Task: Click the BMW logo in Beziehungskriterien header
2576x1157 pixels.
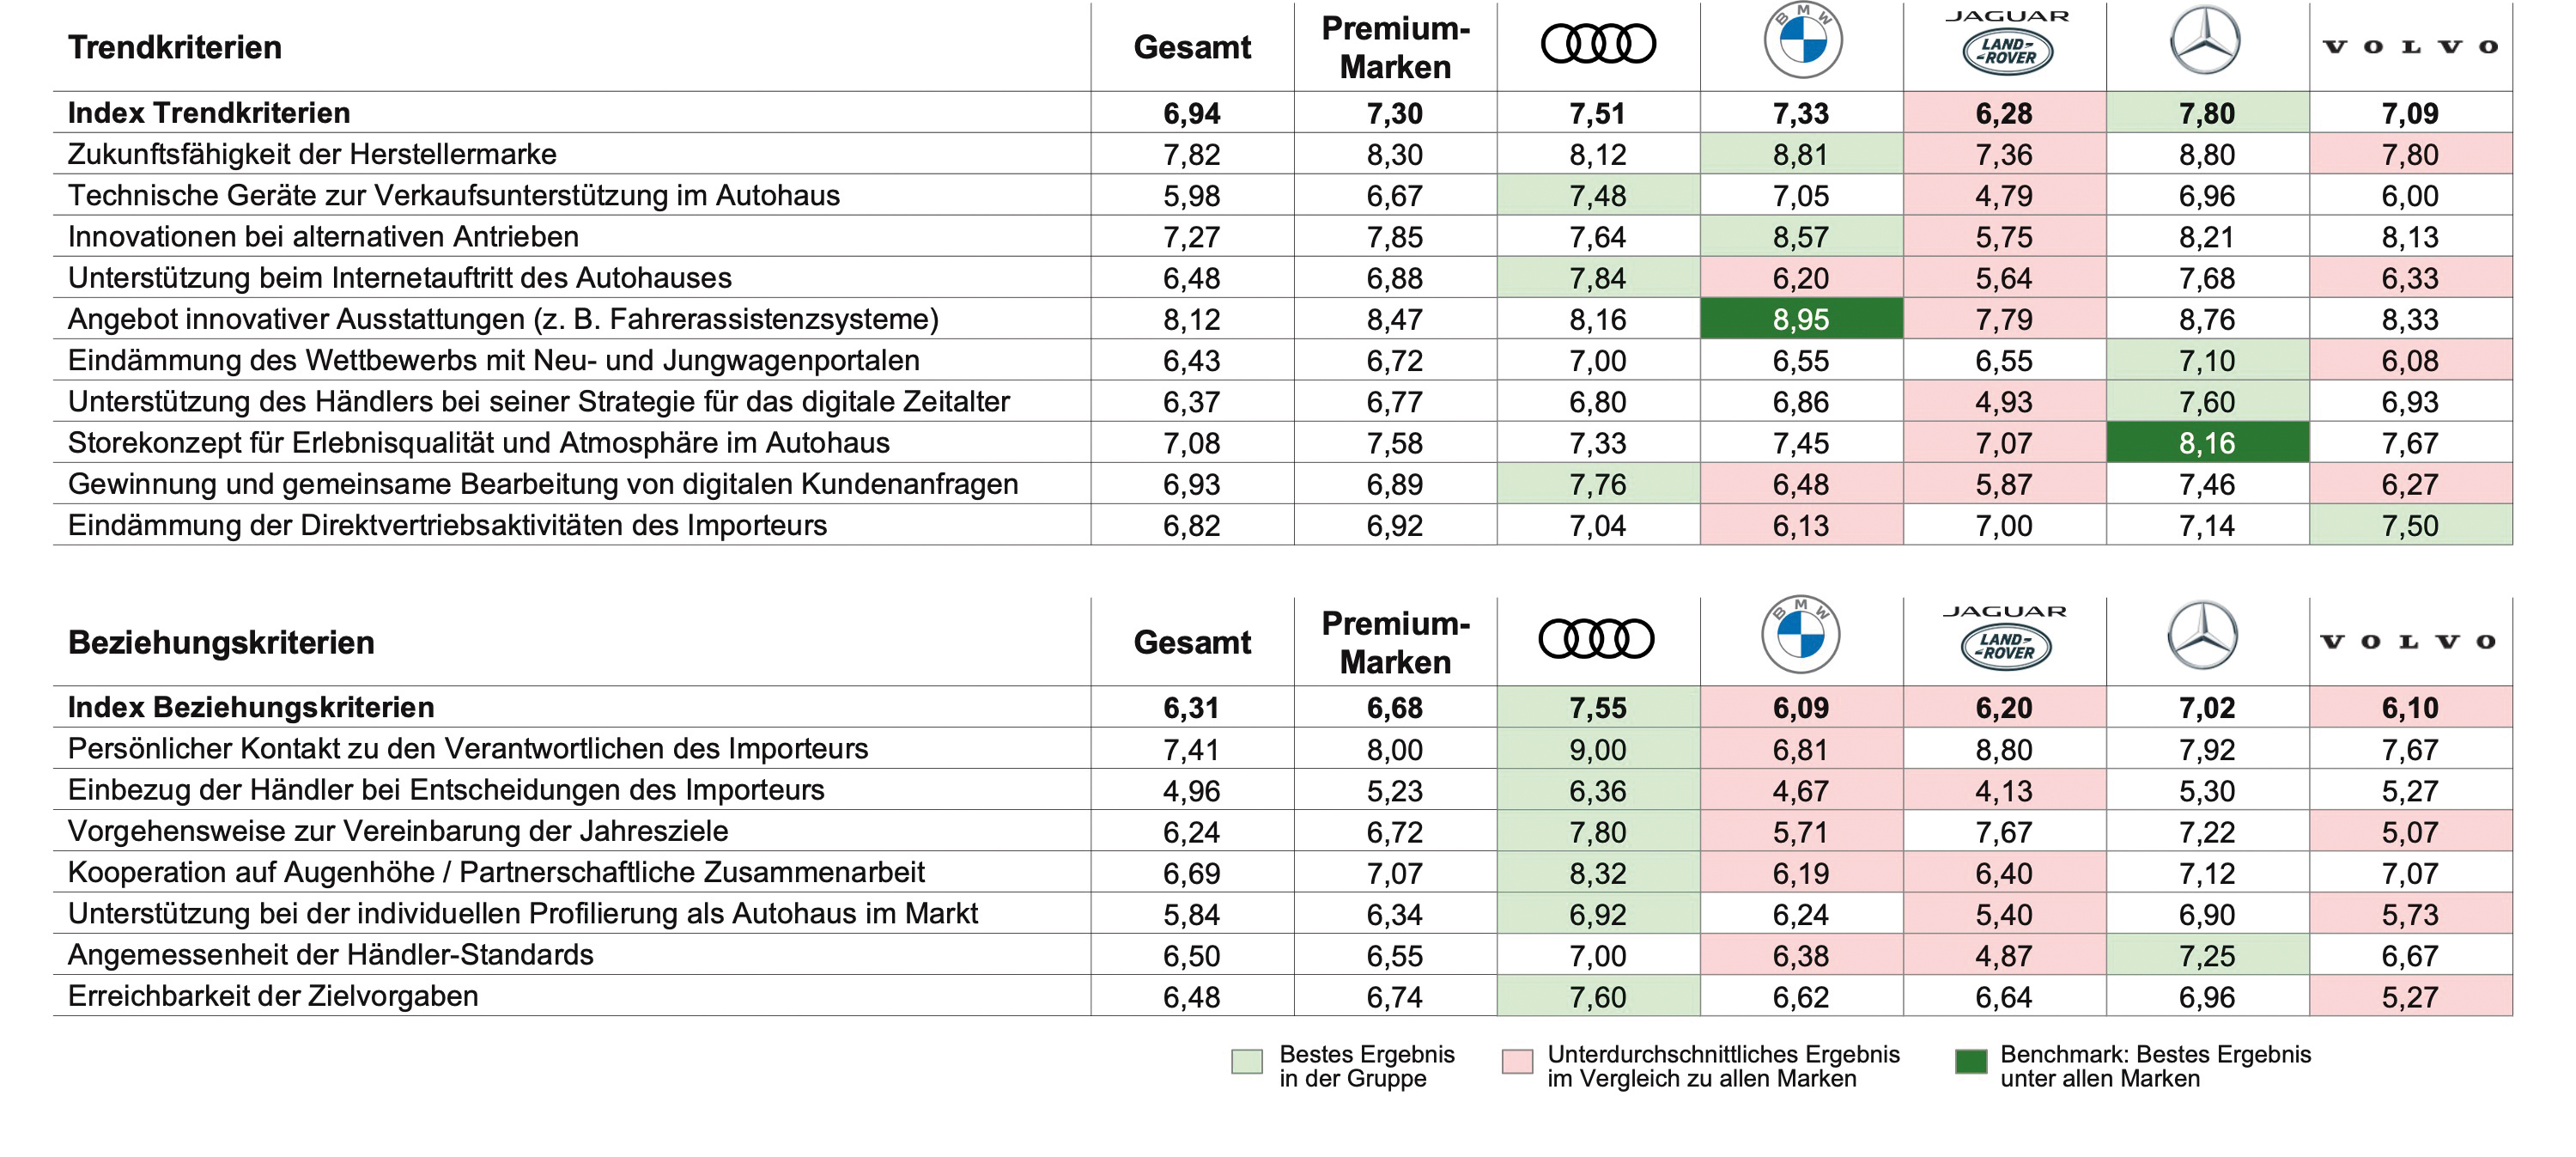Action: tap(1800, 635)
